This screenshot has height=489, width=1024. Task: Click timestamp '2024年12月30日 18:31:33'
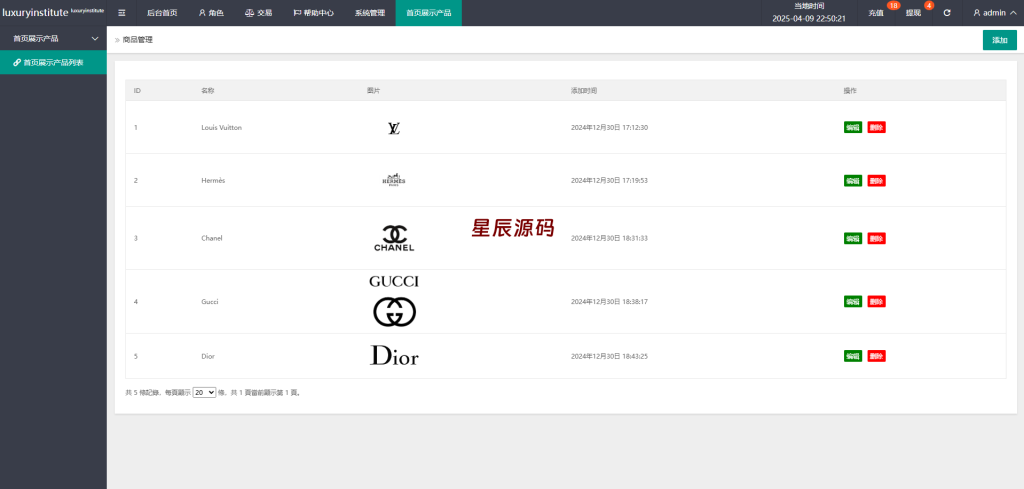[609, 238]
